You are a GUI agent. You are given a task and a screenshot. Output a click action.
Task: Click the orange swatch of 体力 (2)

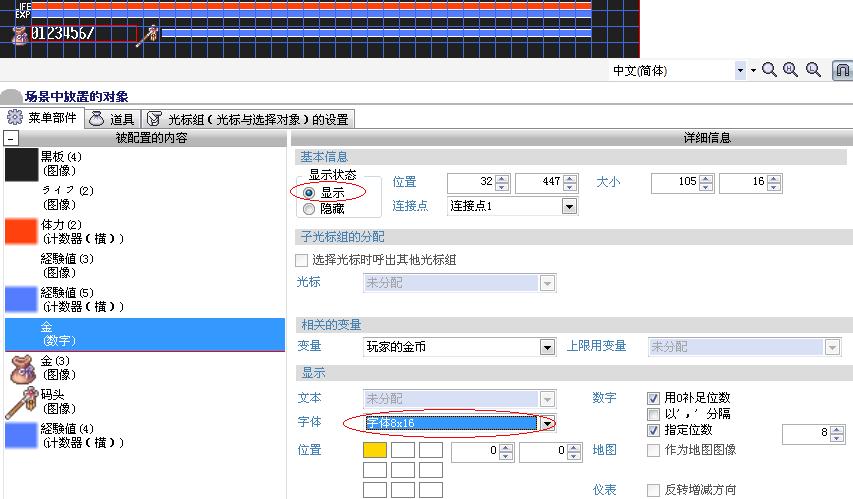point(21,231)
